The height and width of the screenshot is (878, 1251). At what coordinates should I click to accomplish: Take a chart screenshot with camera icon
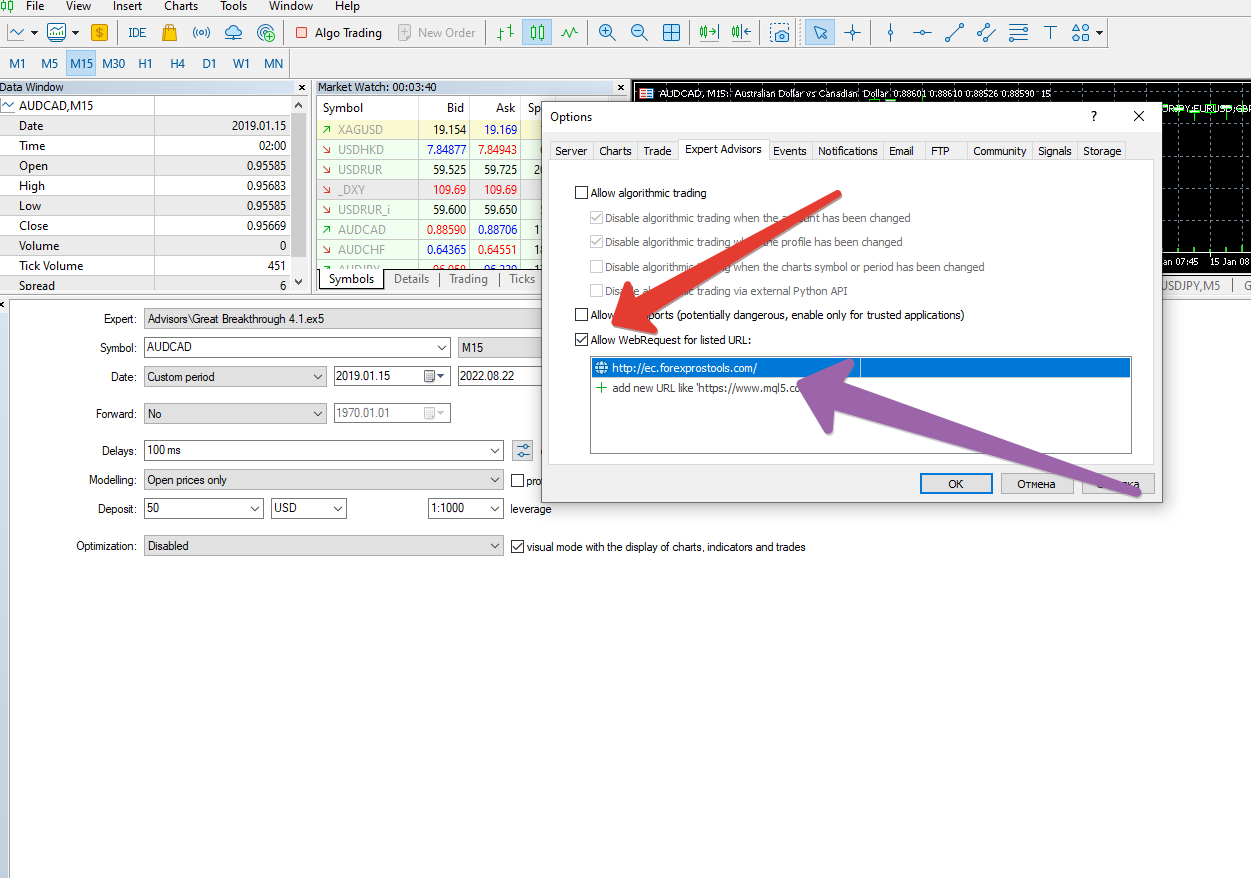[780, 32]
